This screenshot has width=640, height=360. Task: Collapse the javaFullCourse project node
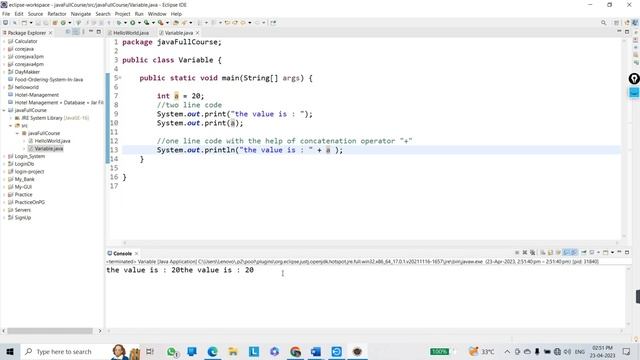click(4, 110)
